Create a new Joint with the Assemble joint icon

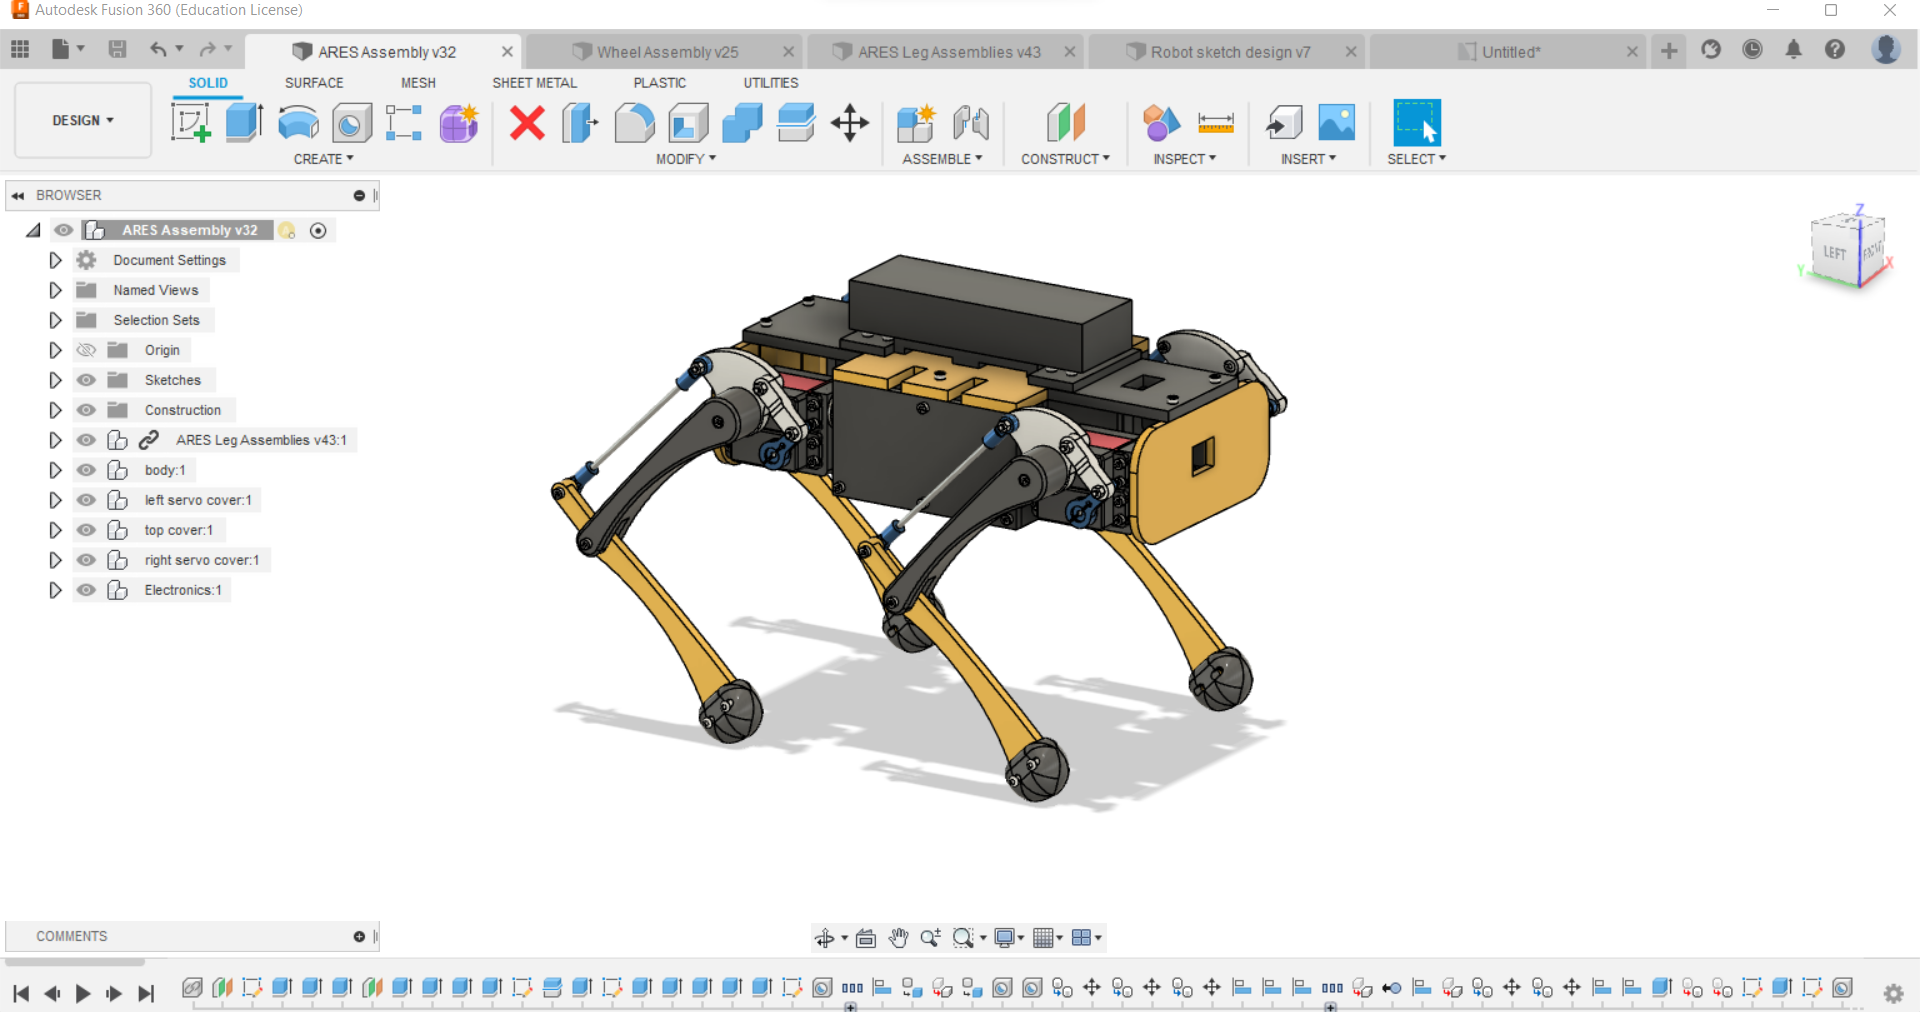click(x=971, y=123)
